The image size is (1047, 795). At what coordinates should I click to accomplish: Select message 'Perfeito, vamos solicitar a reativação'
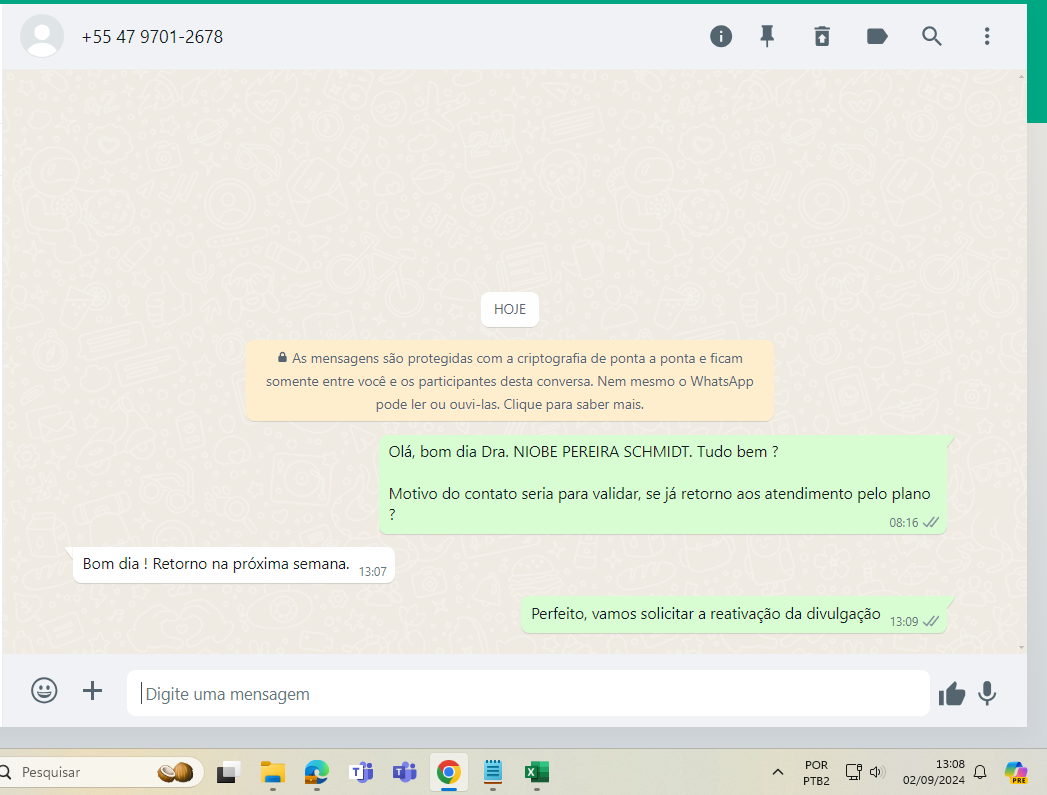(733, 615)
